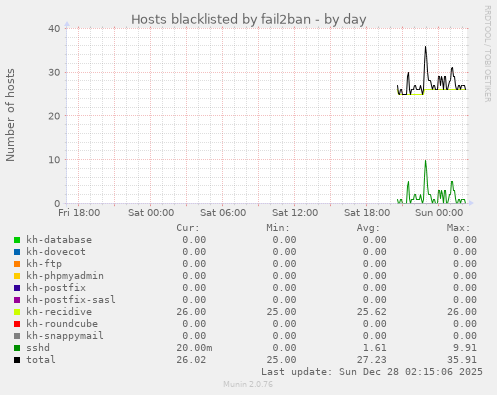The height and width of the screenshot is (395, 497).
Task: Click kh-recidive average value 25.62
Action: click(372, 312)
